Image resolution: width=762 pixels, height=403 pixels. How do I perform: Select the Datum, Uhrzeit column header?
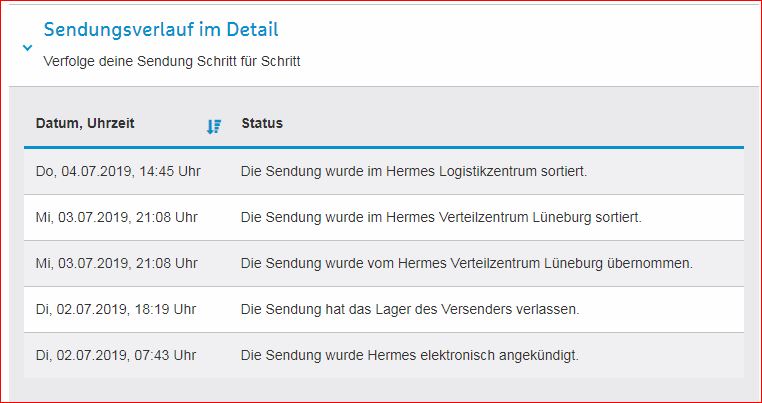[x=85, y=123]
